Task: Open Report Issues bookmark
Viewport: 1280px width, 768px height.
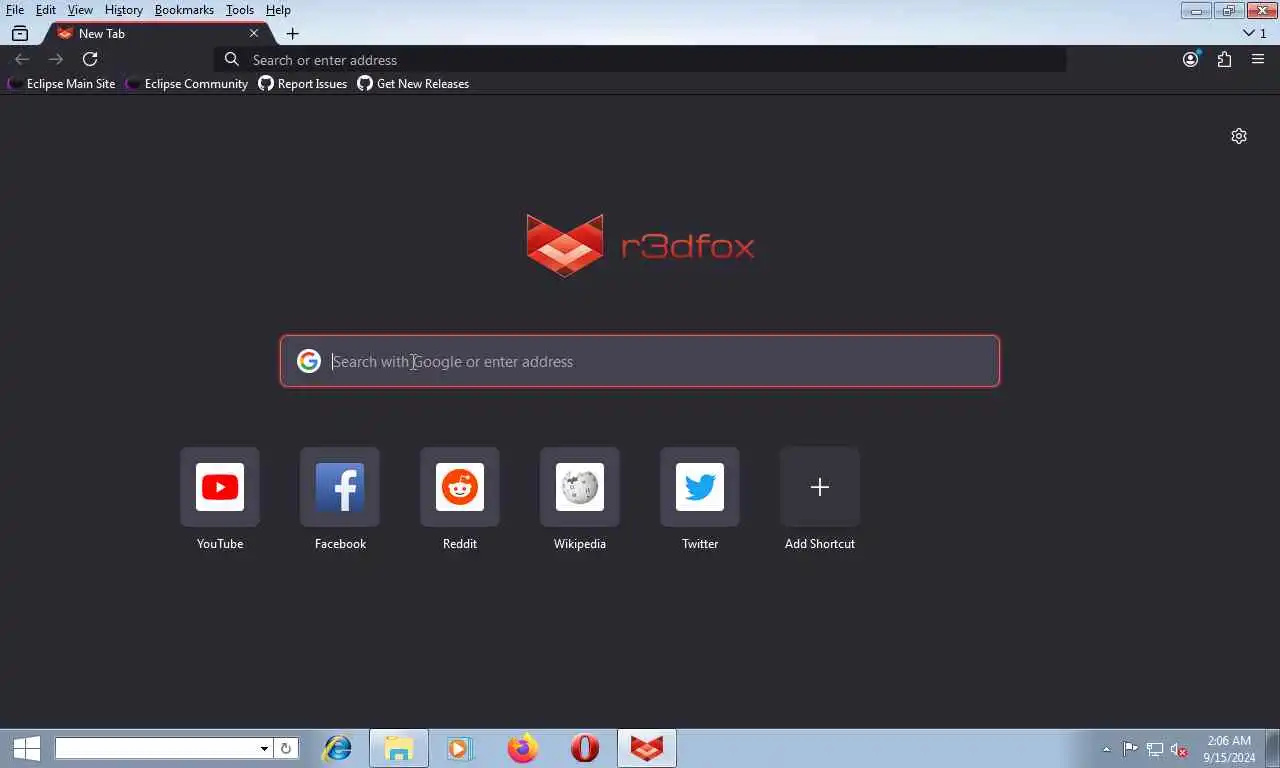Action: (x=303, y=84)
